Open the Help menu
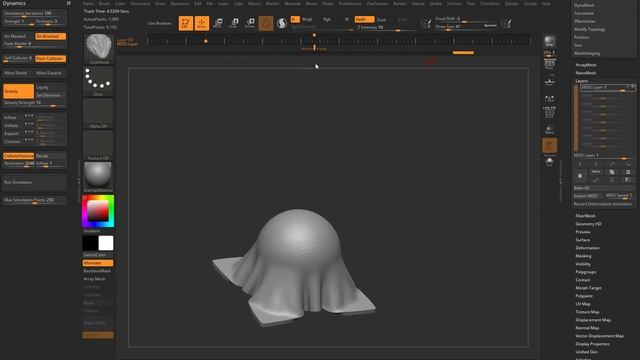640x360 pixels. [546, 3]
